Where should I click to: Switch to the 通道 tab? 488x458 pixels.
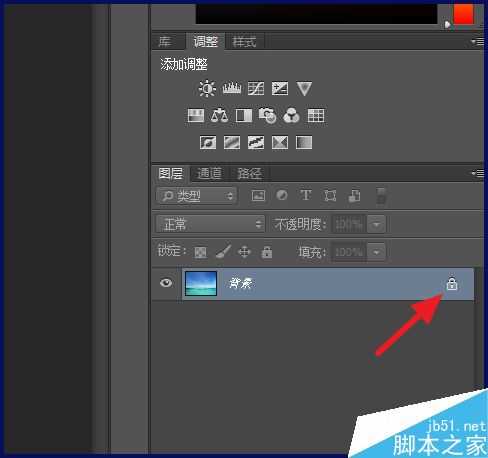tap(209, 174)
